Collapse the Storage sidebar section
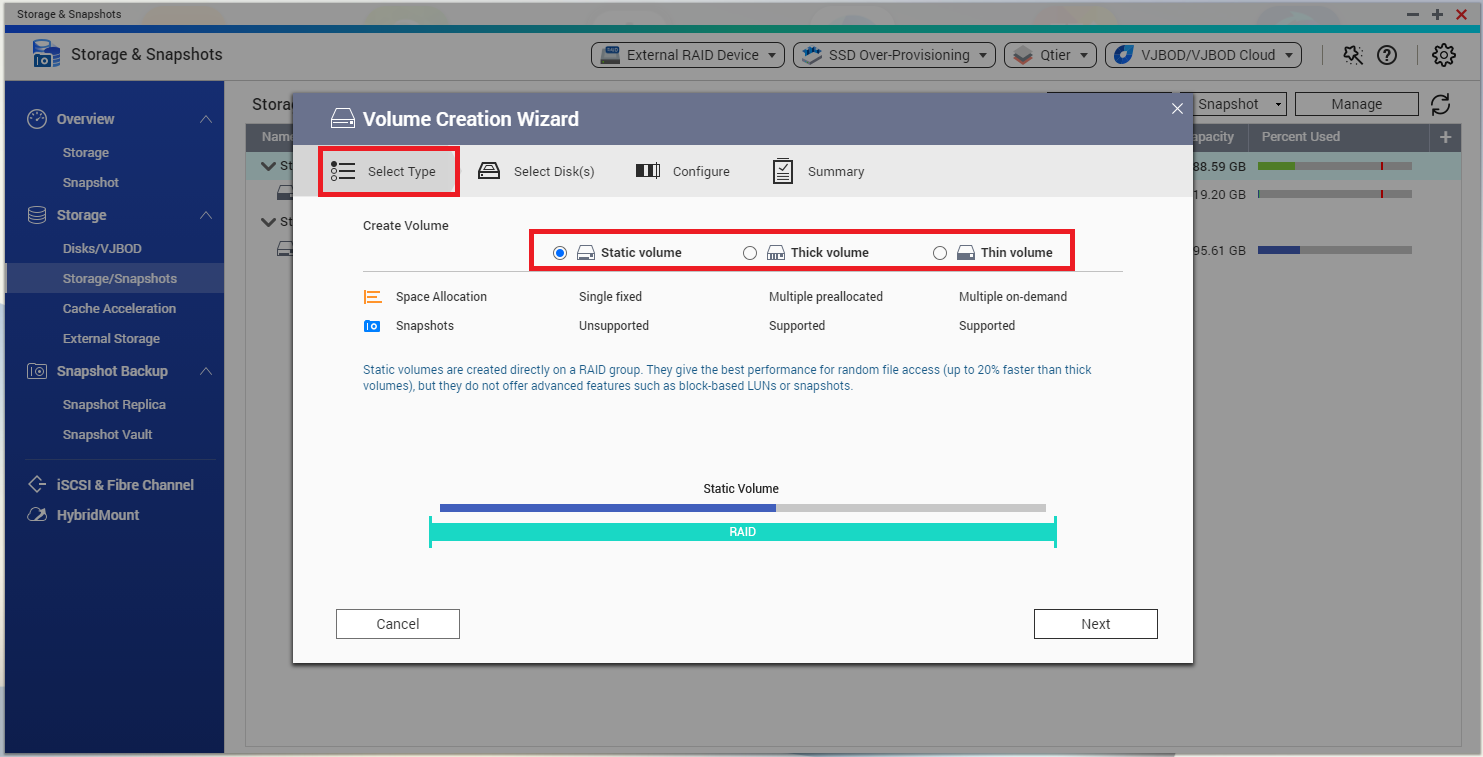1483x757 pixels. click(x=205, y=215)
